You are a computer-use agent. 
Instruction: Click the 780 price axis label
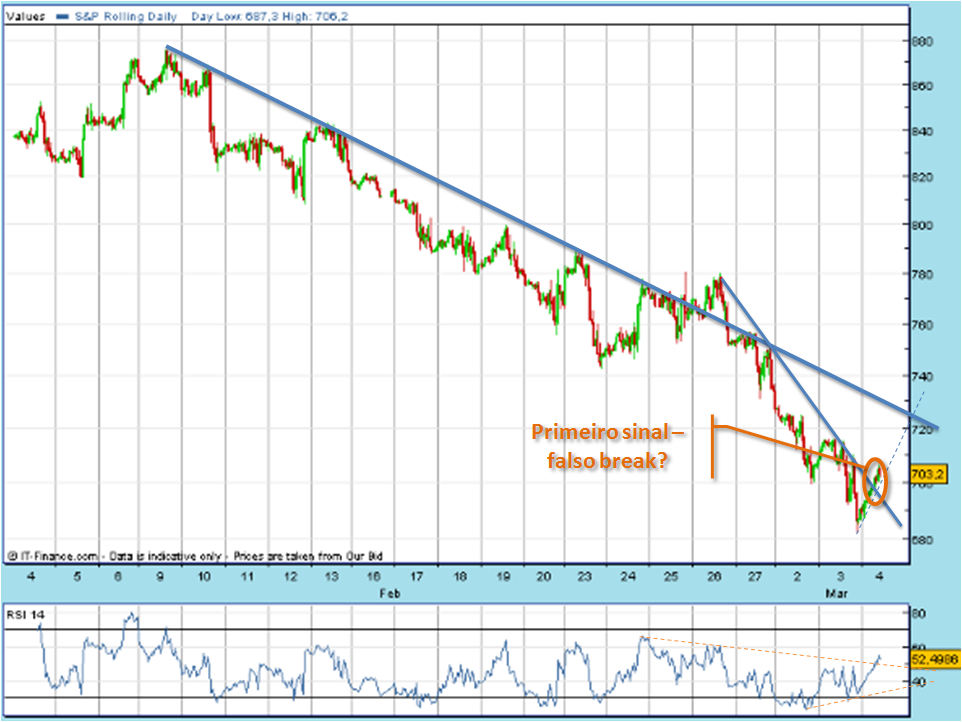[x=922, y=274]
